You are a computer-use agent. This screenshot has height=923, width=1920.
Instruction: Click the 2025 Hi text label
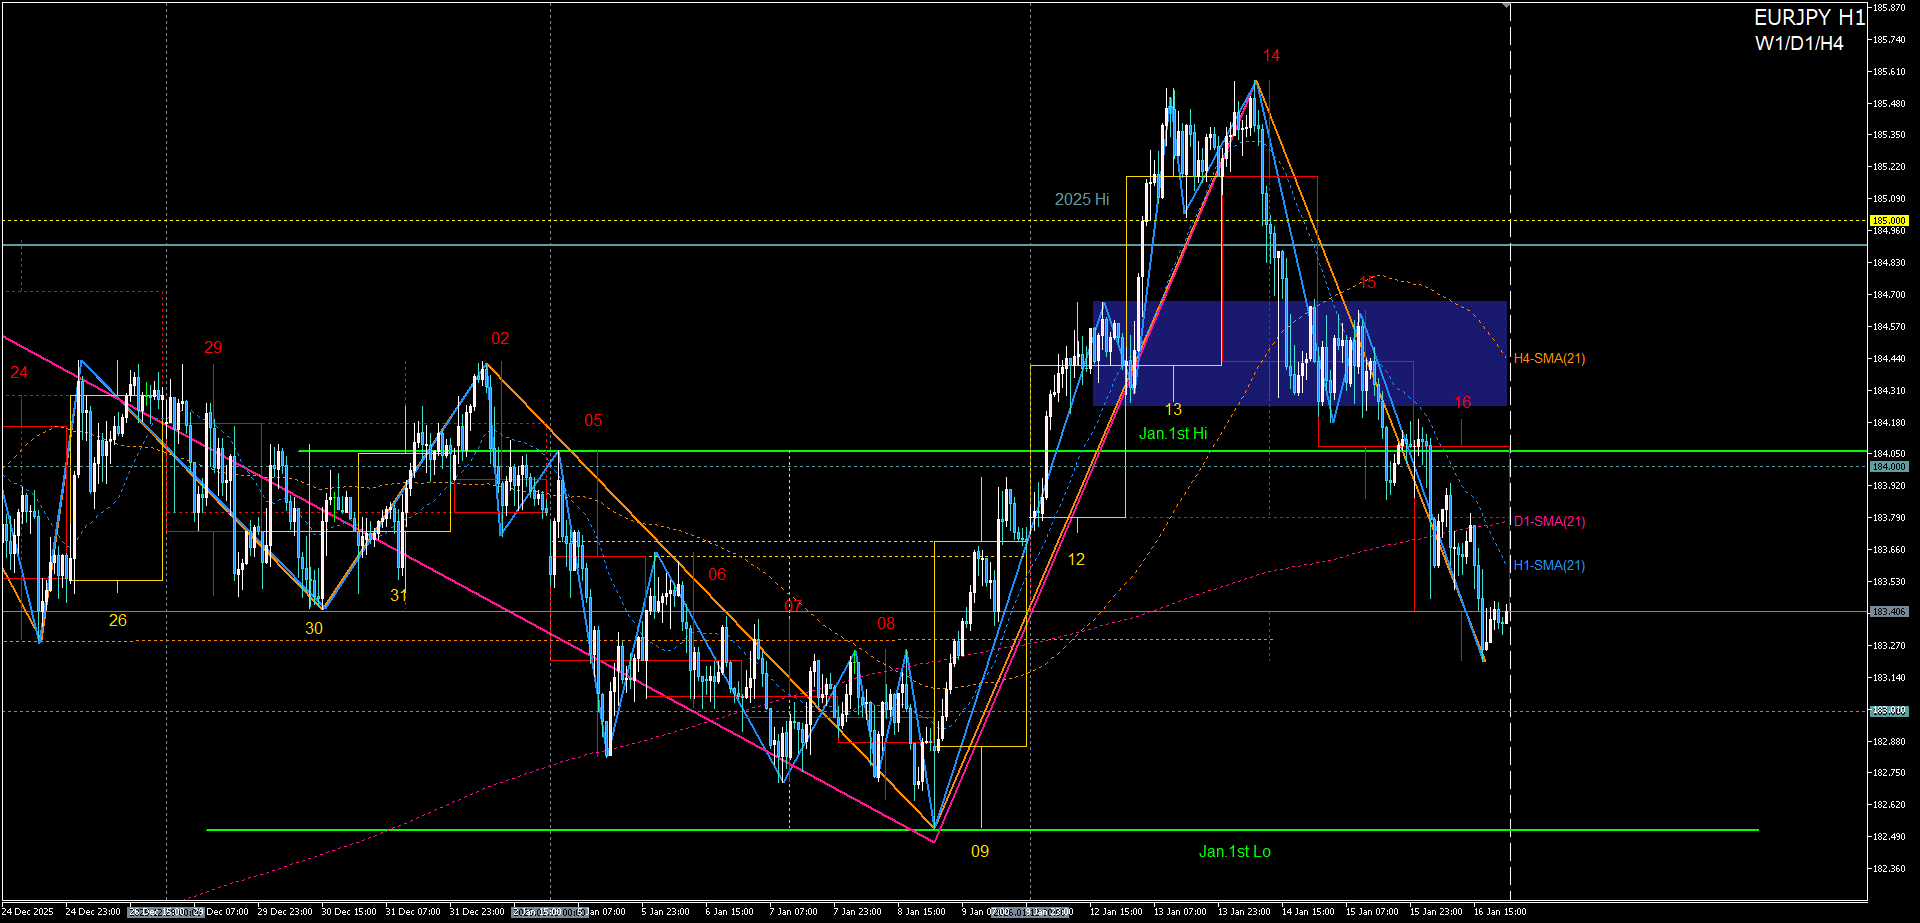(1081, 199)
